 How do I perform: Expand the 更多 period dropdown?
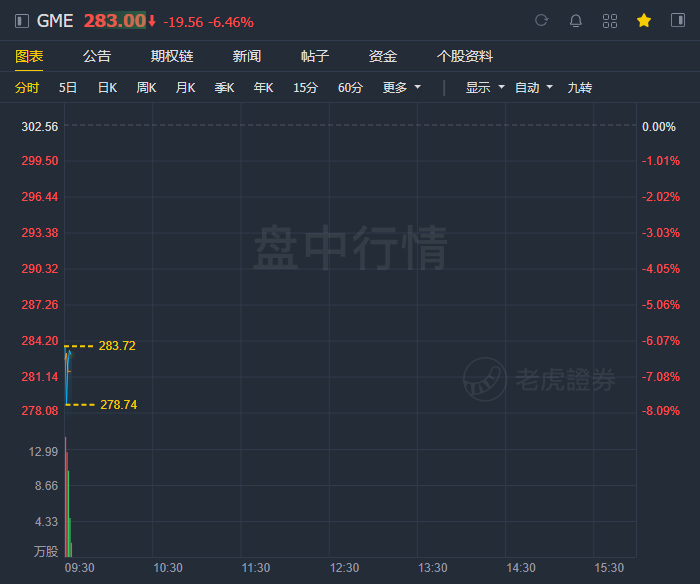[401, 88]
